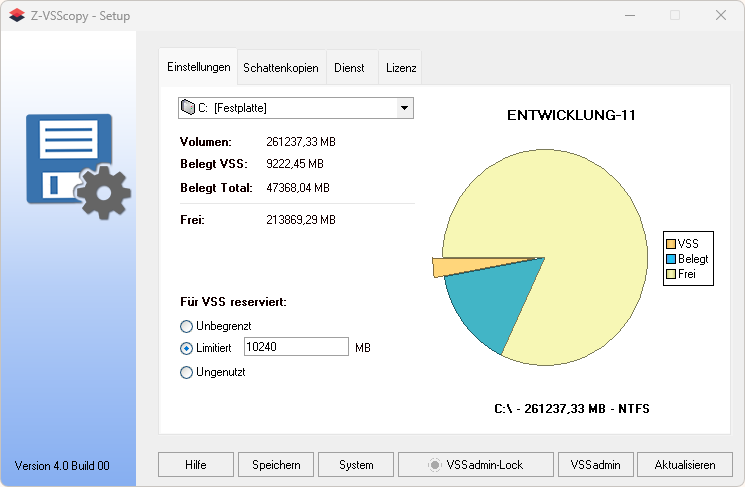The image size is (745, 487).
Task: Select the Einstellungen tab
Action: [199, 67]
